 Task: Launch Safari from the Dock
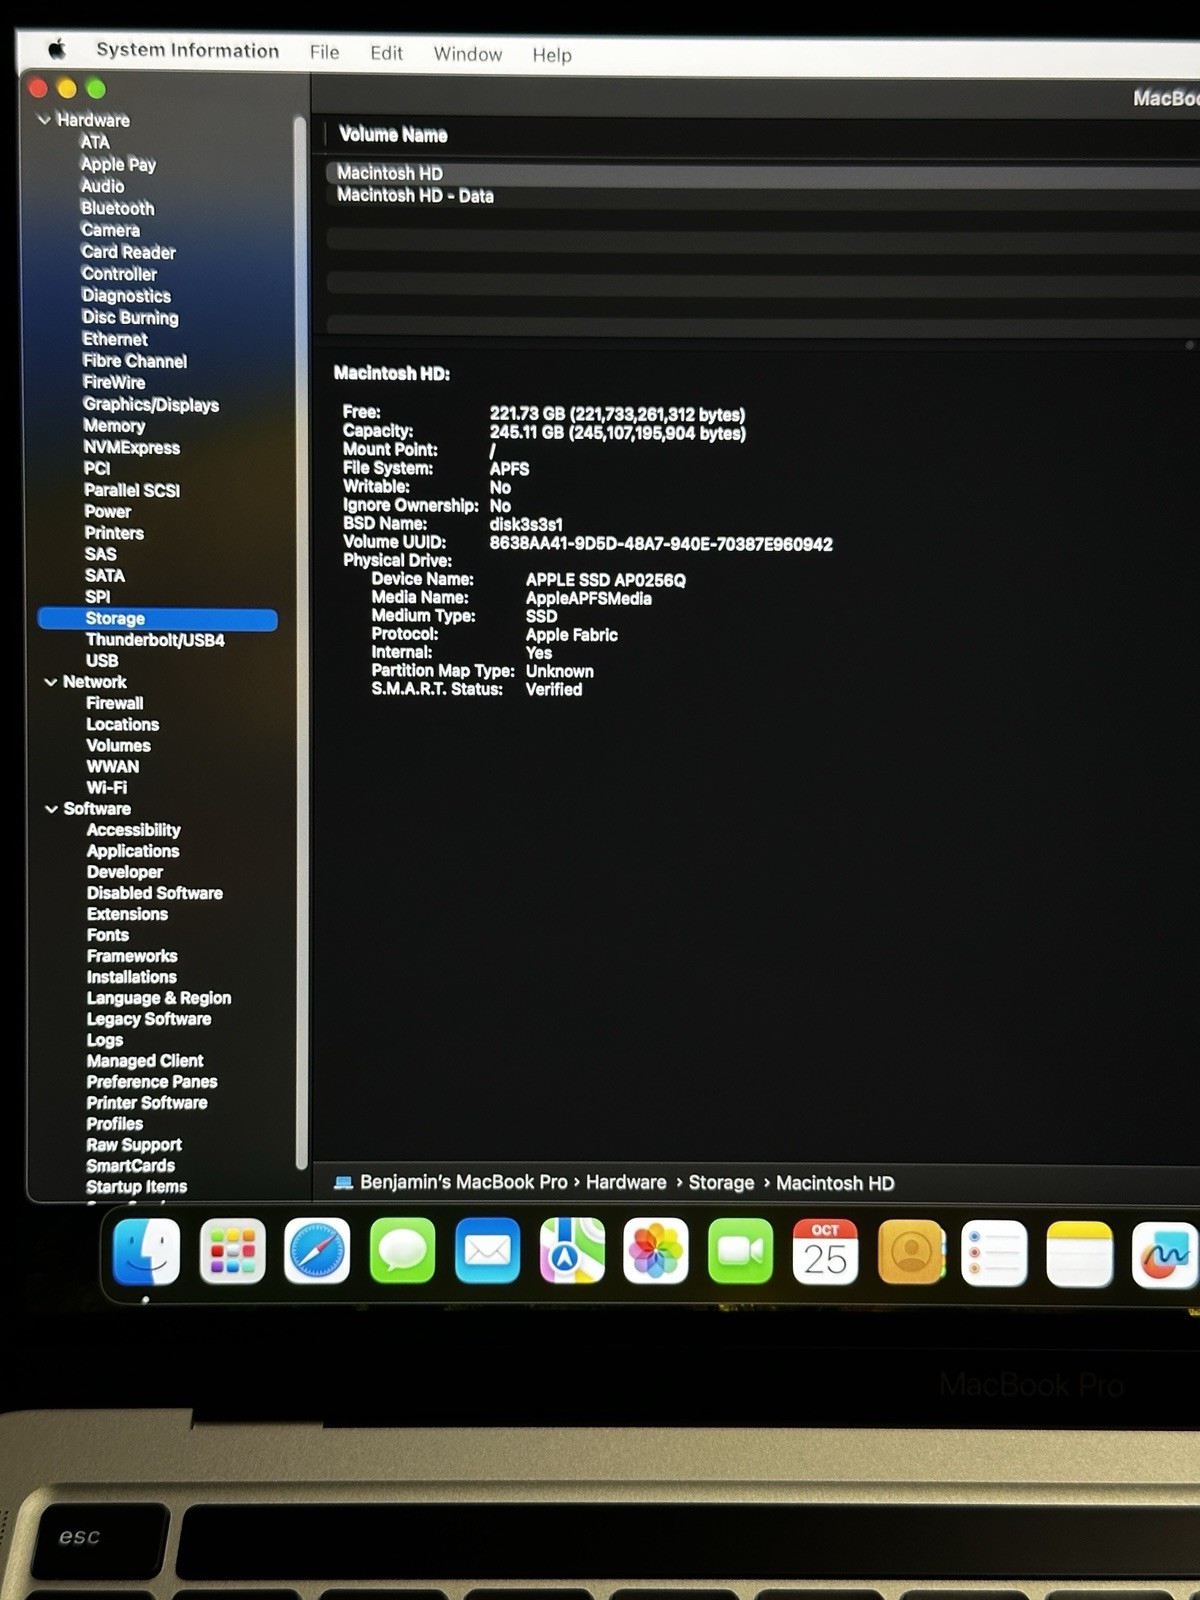317,1251
